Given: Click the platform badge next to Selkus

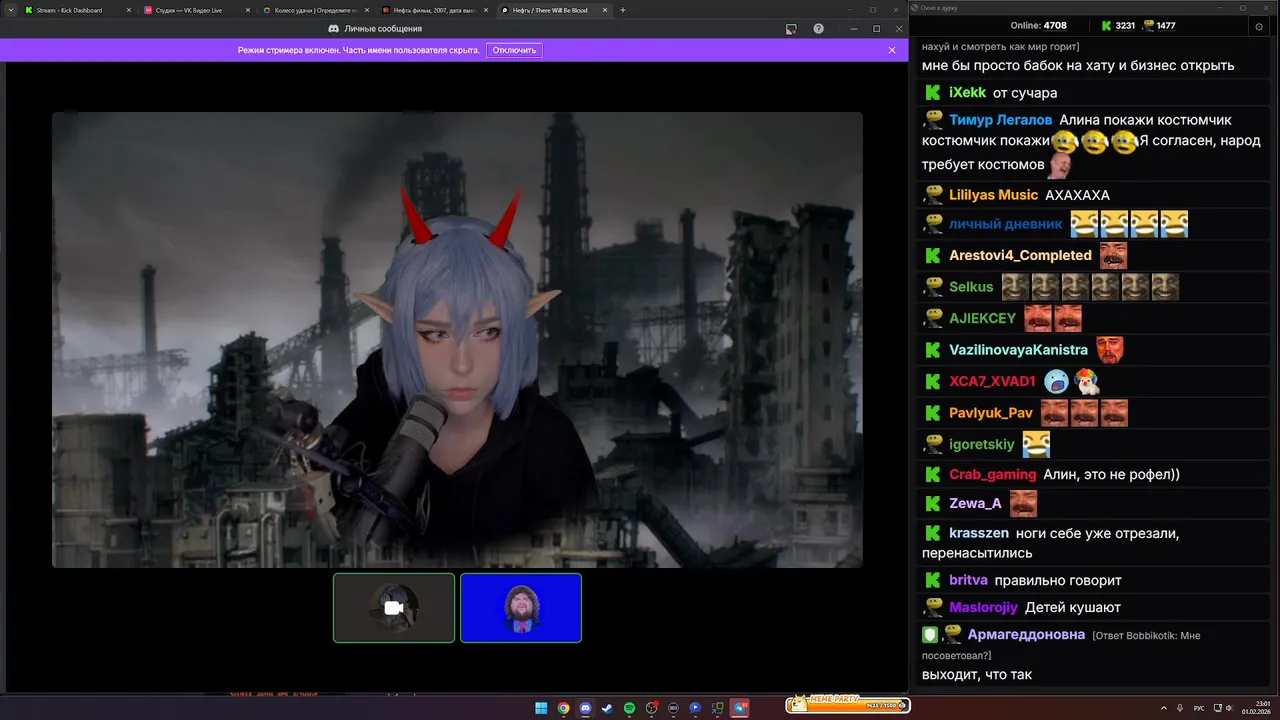Looking at the screenshot, I should [933, 286].
